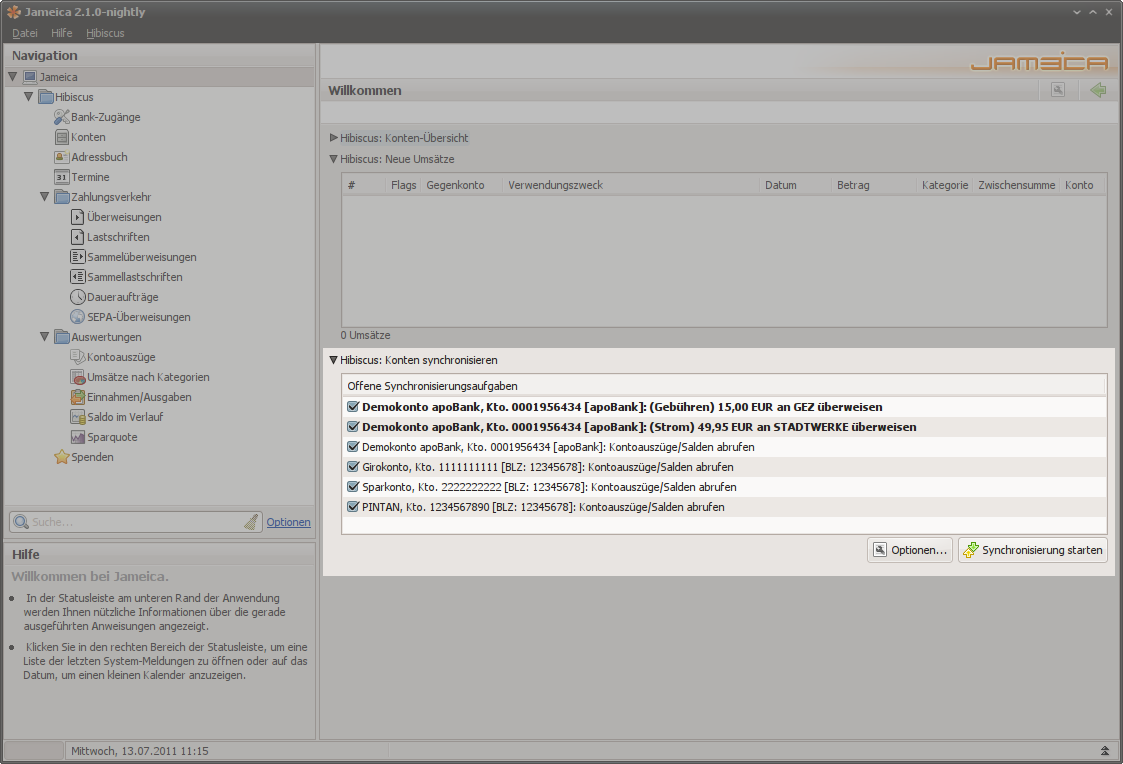Uncheck Girokonto Kontoauszüge/Salden abrufen
This screenshot has height=764, width=1123.
[352, 467]
